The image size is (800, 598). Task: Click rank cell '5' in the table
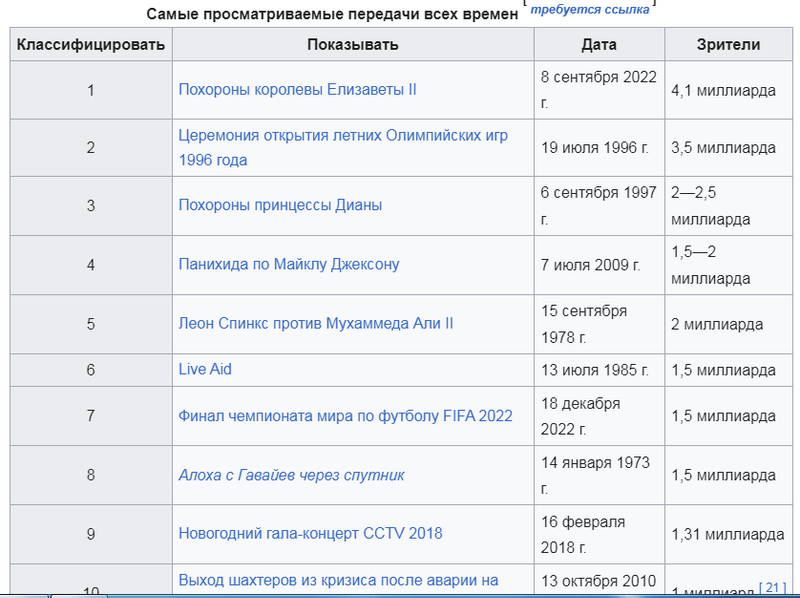[91, 324]
